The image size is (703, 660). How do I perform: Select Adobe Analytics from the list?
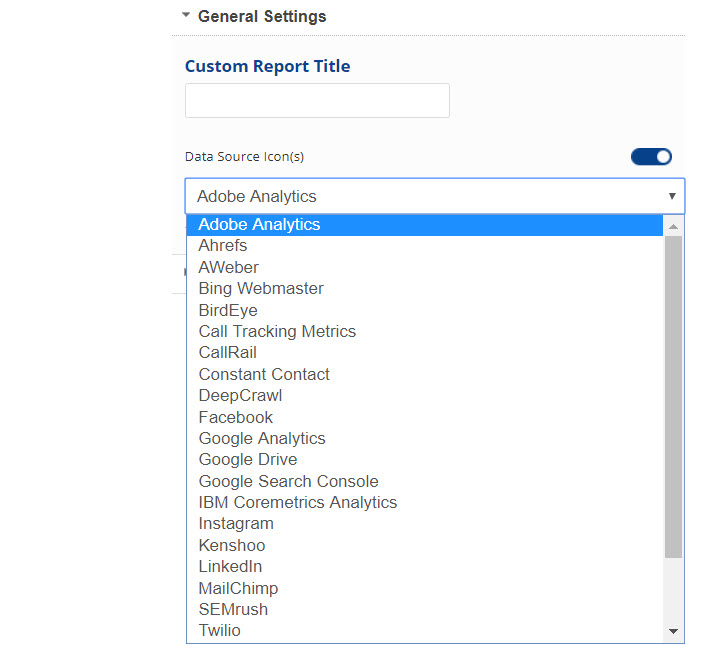click(x=259, y=225)
